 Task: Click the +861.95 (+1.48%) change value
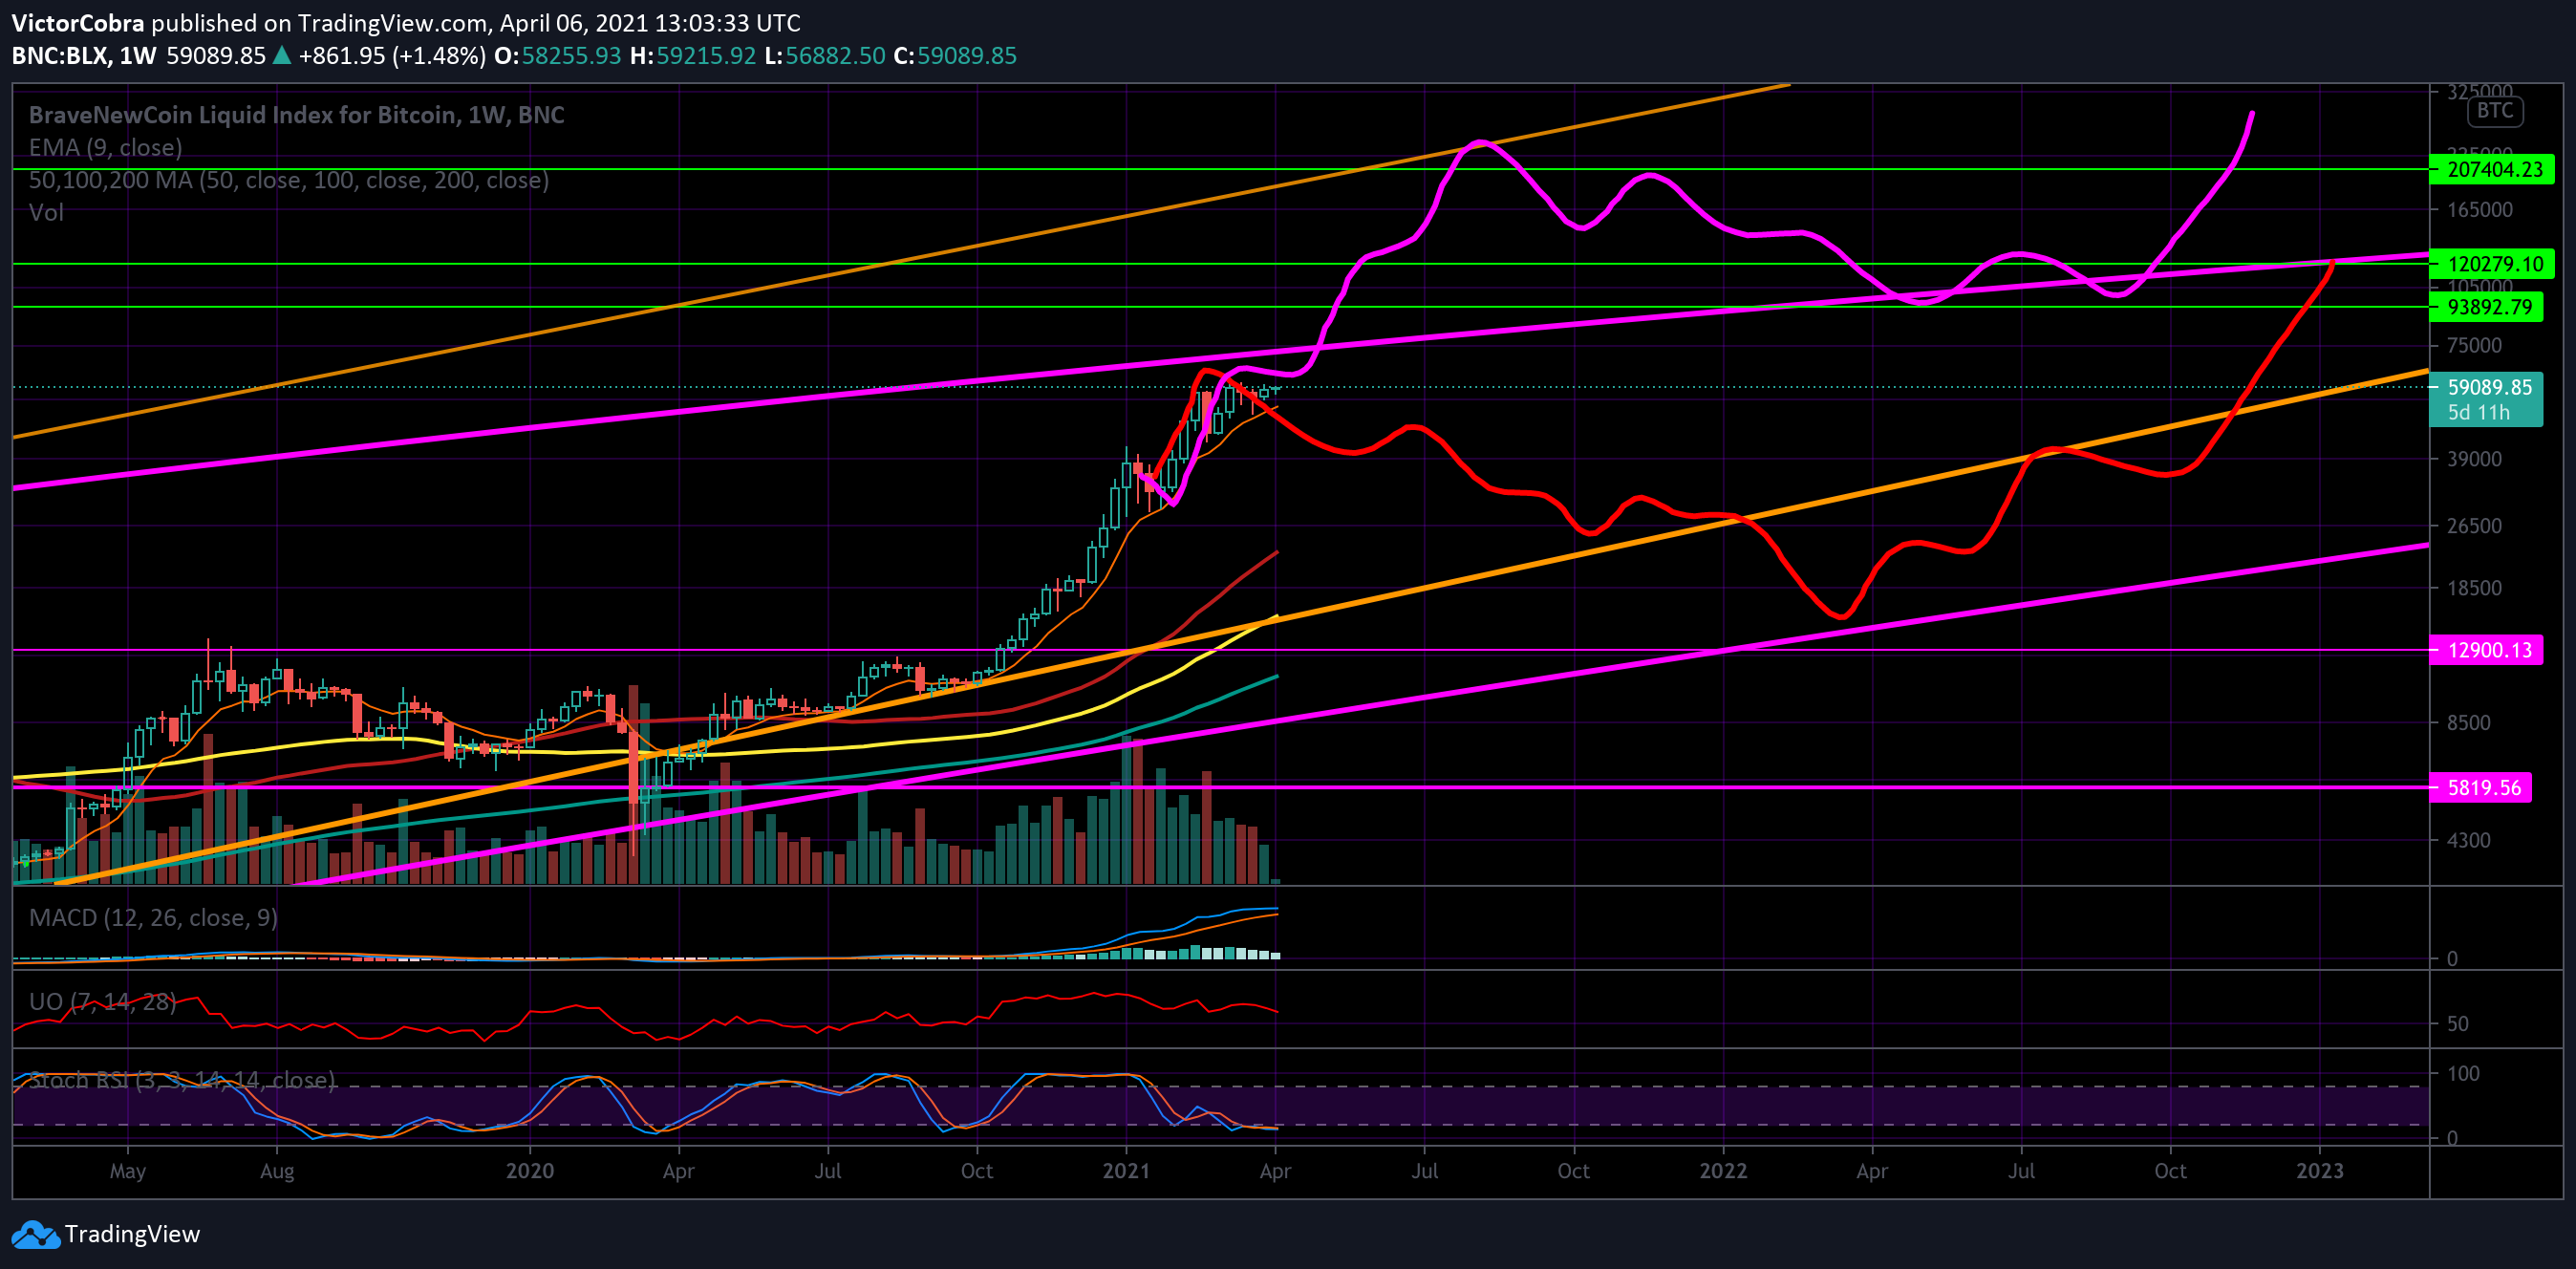(392, 56)
